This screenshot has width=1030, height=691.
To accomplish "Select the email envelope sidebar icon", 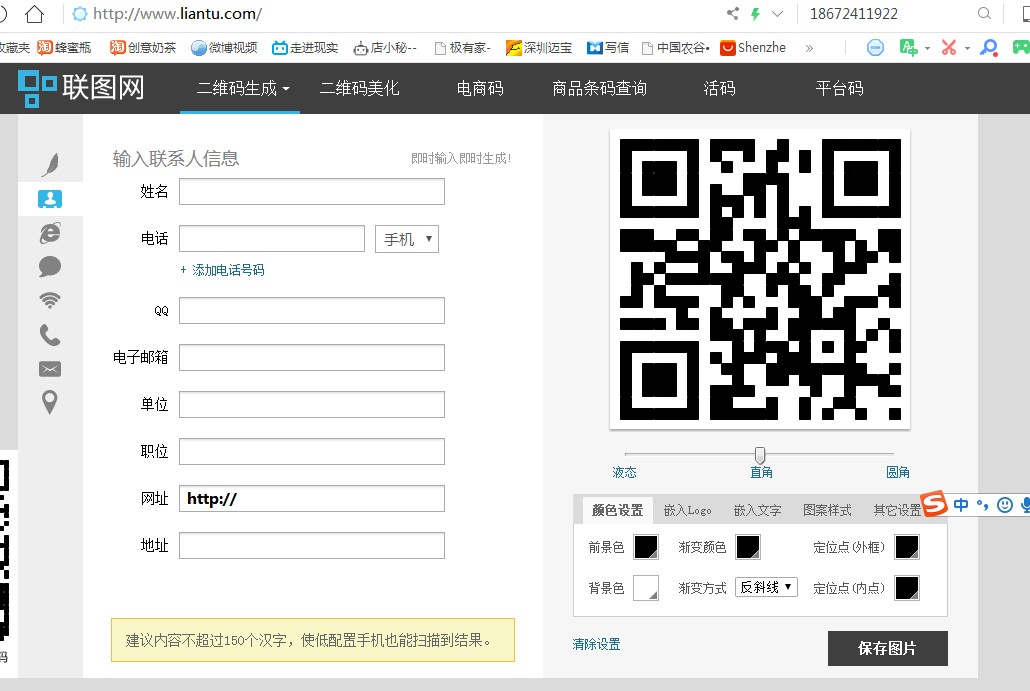I will coord(50,369).
